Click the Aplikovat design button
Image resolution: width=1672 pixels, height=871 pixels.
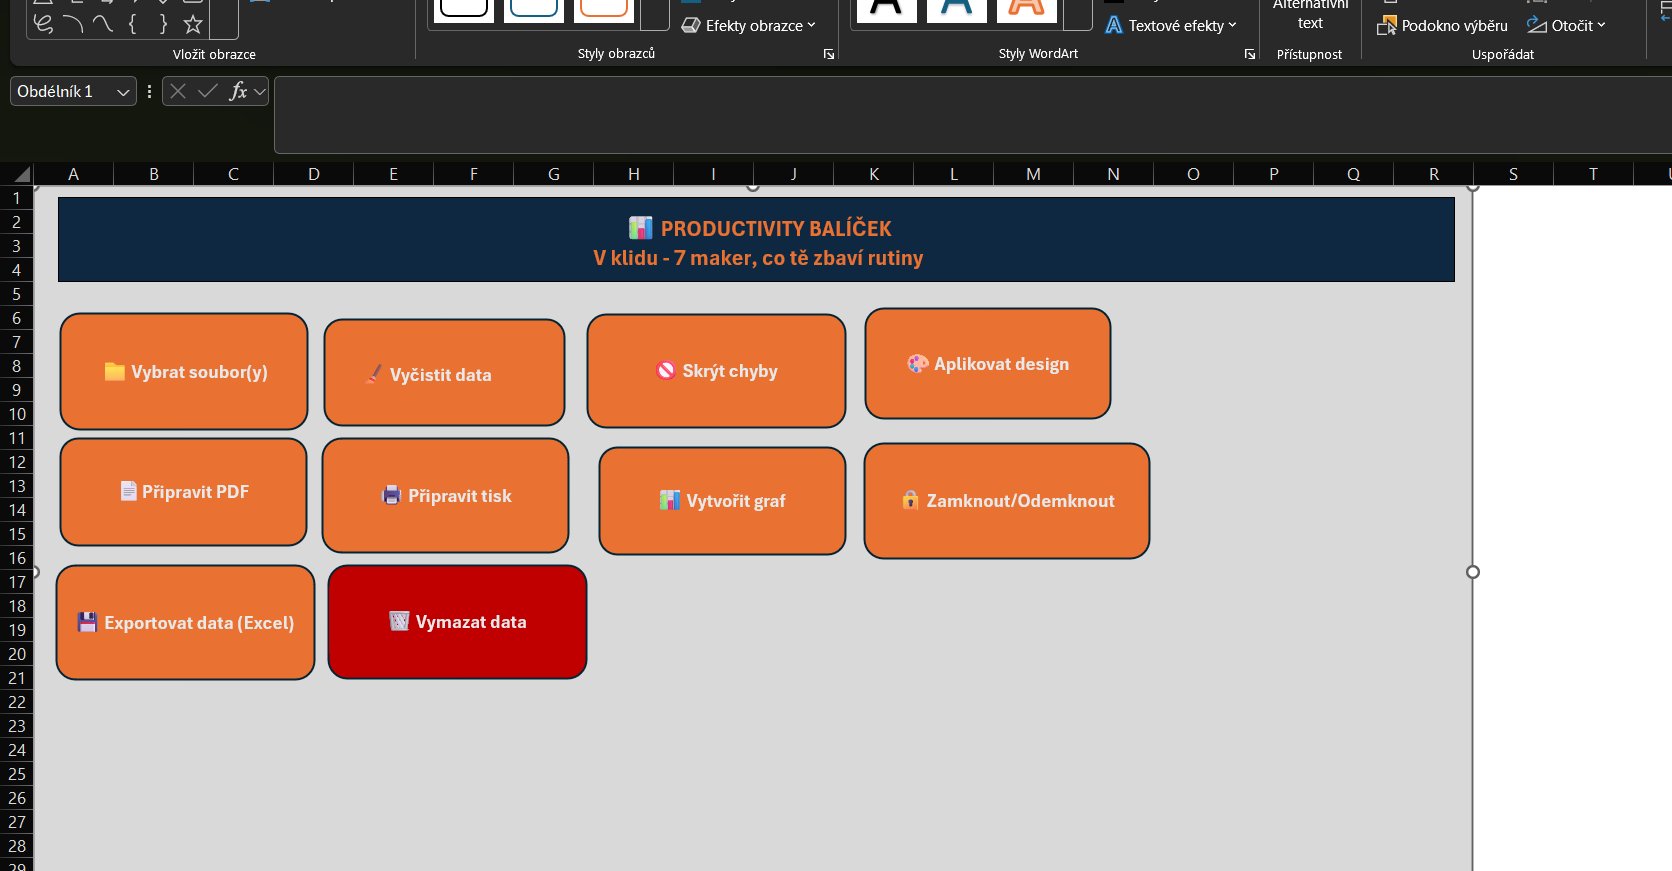coord(988,364)
